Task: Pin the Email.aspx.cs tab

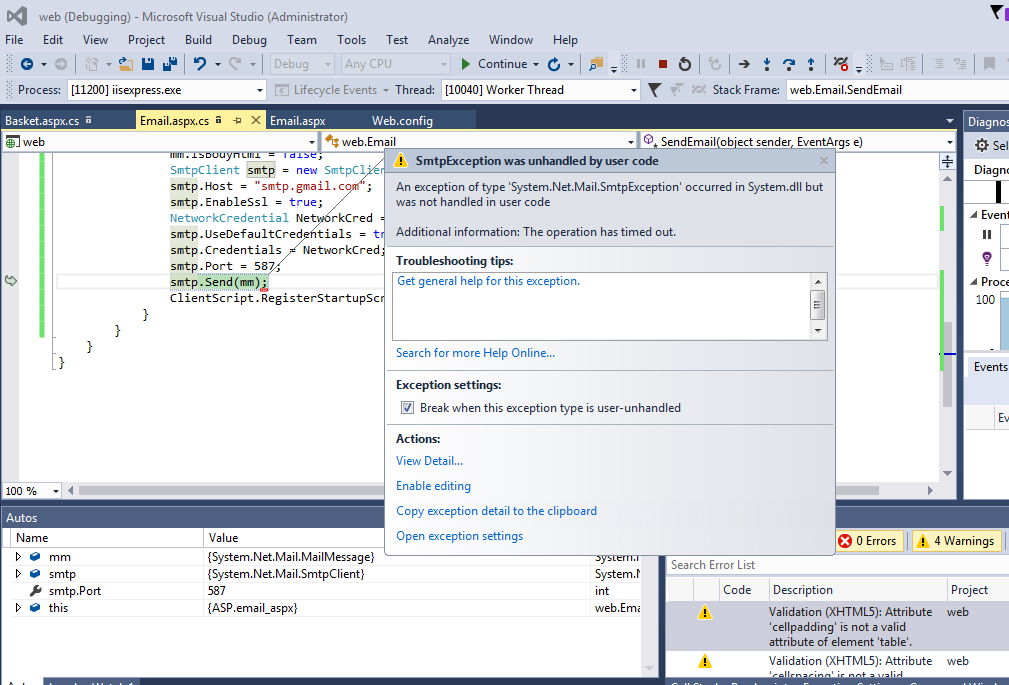Action: [237, 120]
